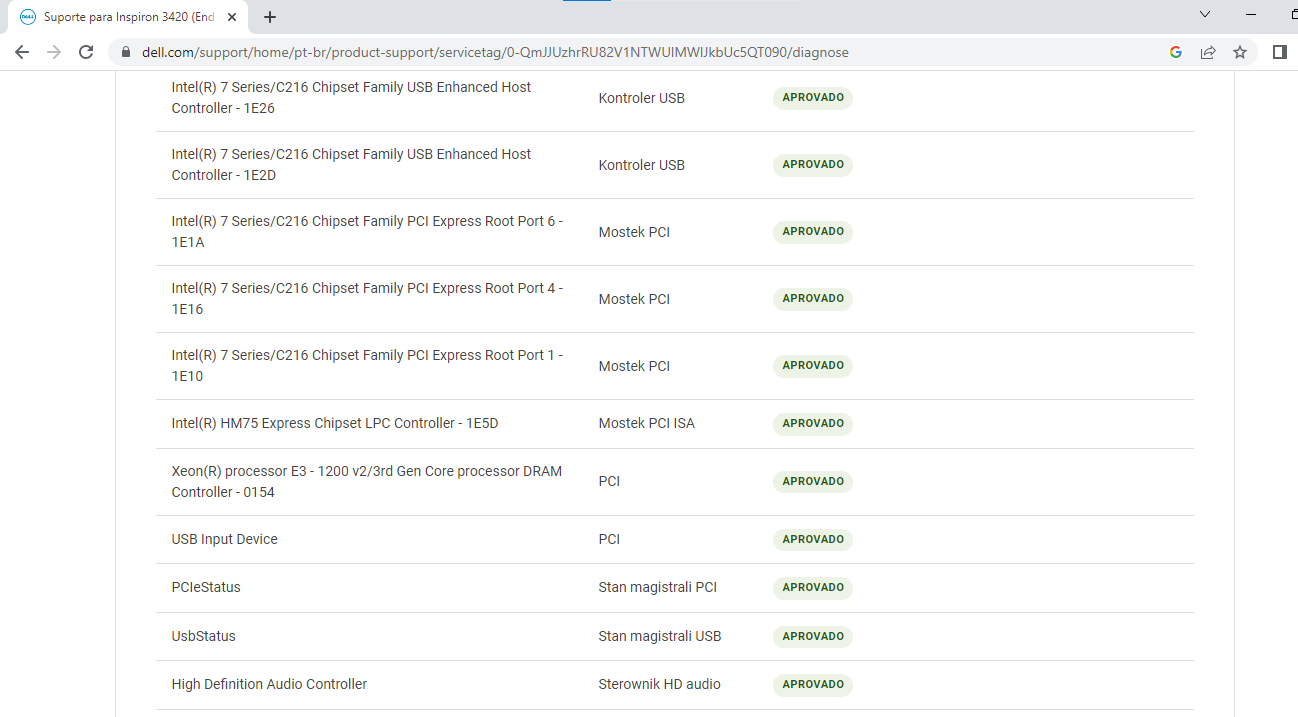
Task: Reload the Dell support page
Action: (86, 52)
